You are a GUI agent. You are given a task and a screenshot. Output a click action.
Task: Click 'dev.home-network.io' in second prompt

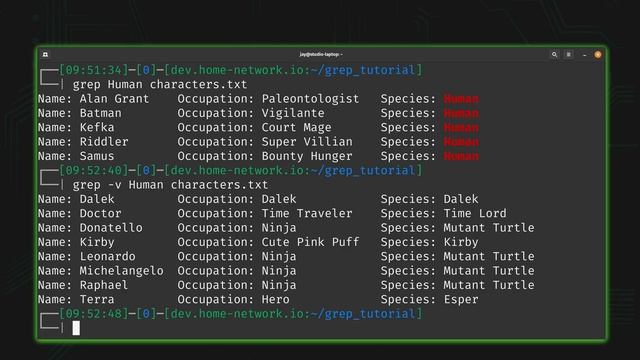pos(237,170)
